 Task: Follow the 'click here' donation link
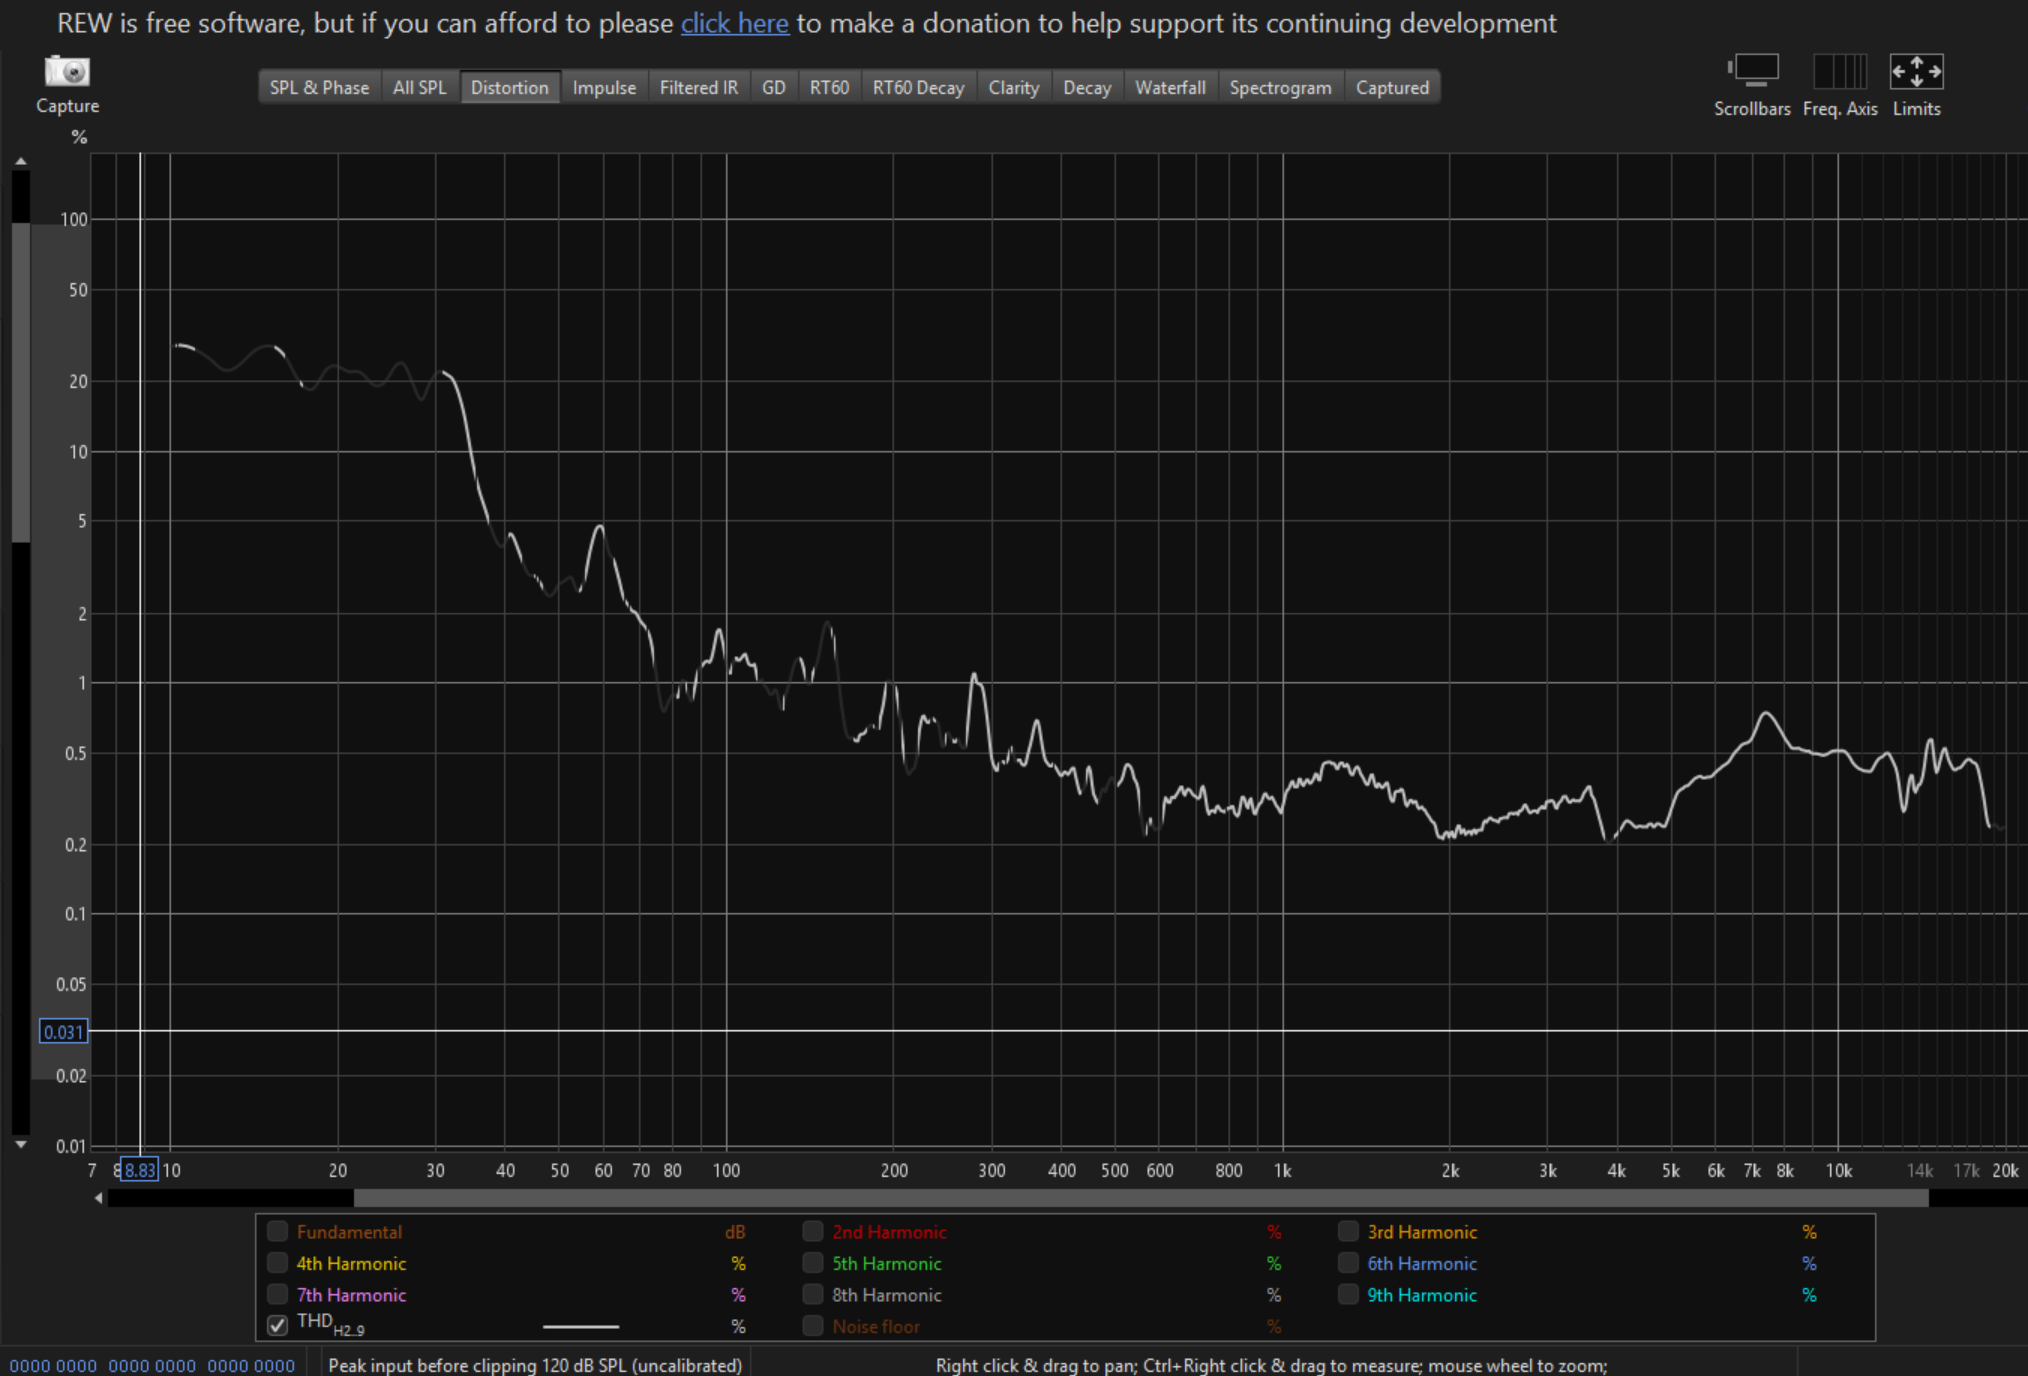(x=735, y=23)
